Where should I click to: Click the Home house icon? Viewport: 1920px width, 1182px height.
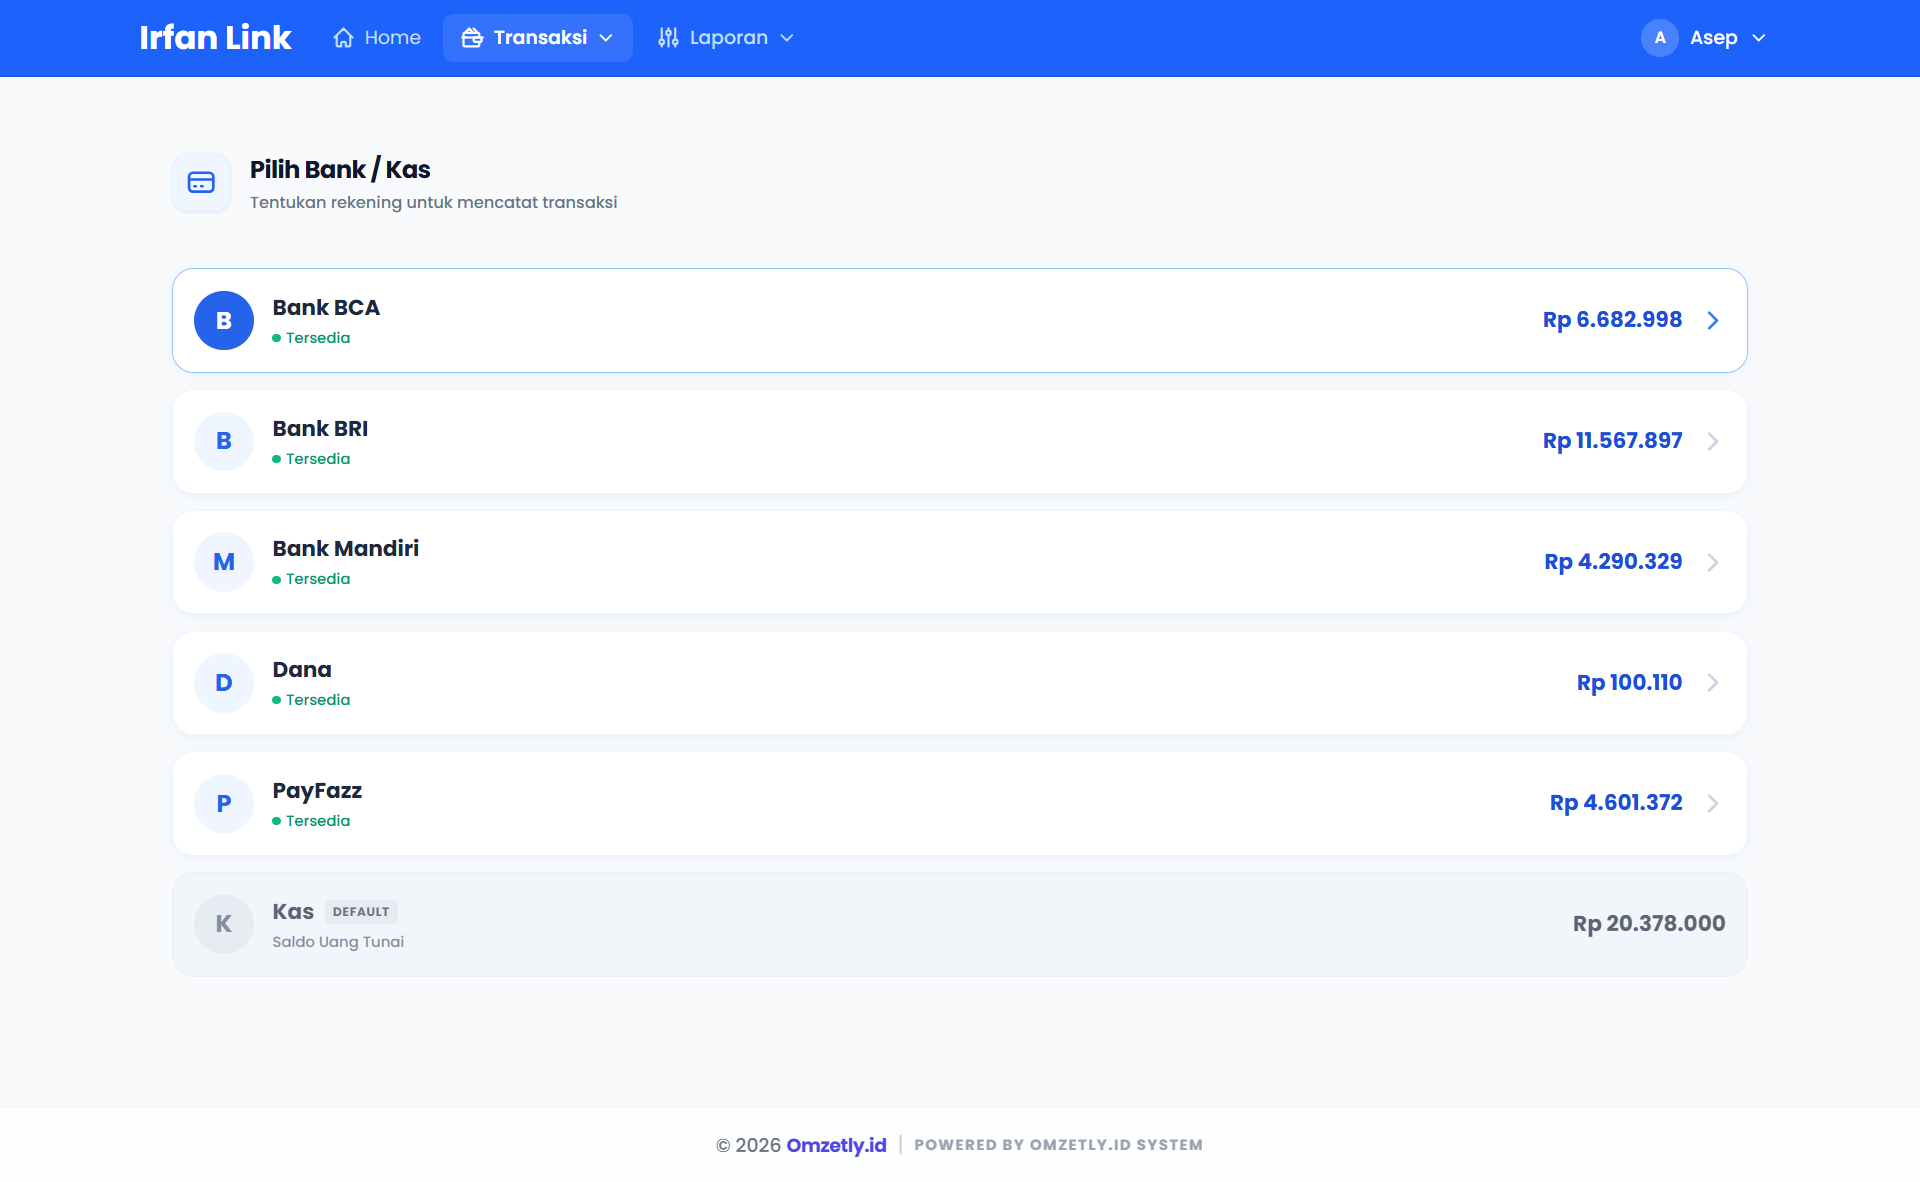(343, 38)
